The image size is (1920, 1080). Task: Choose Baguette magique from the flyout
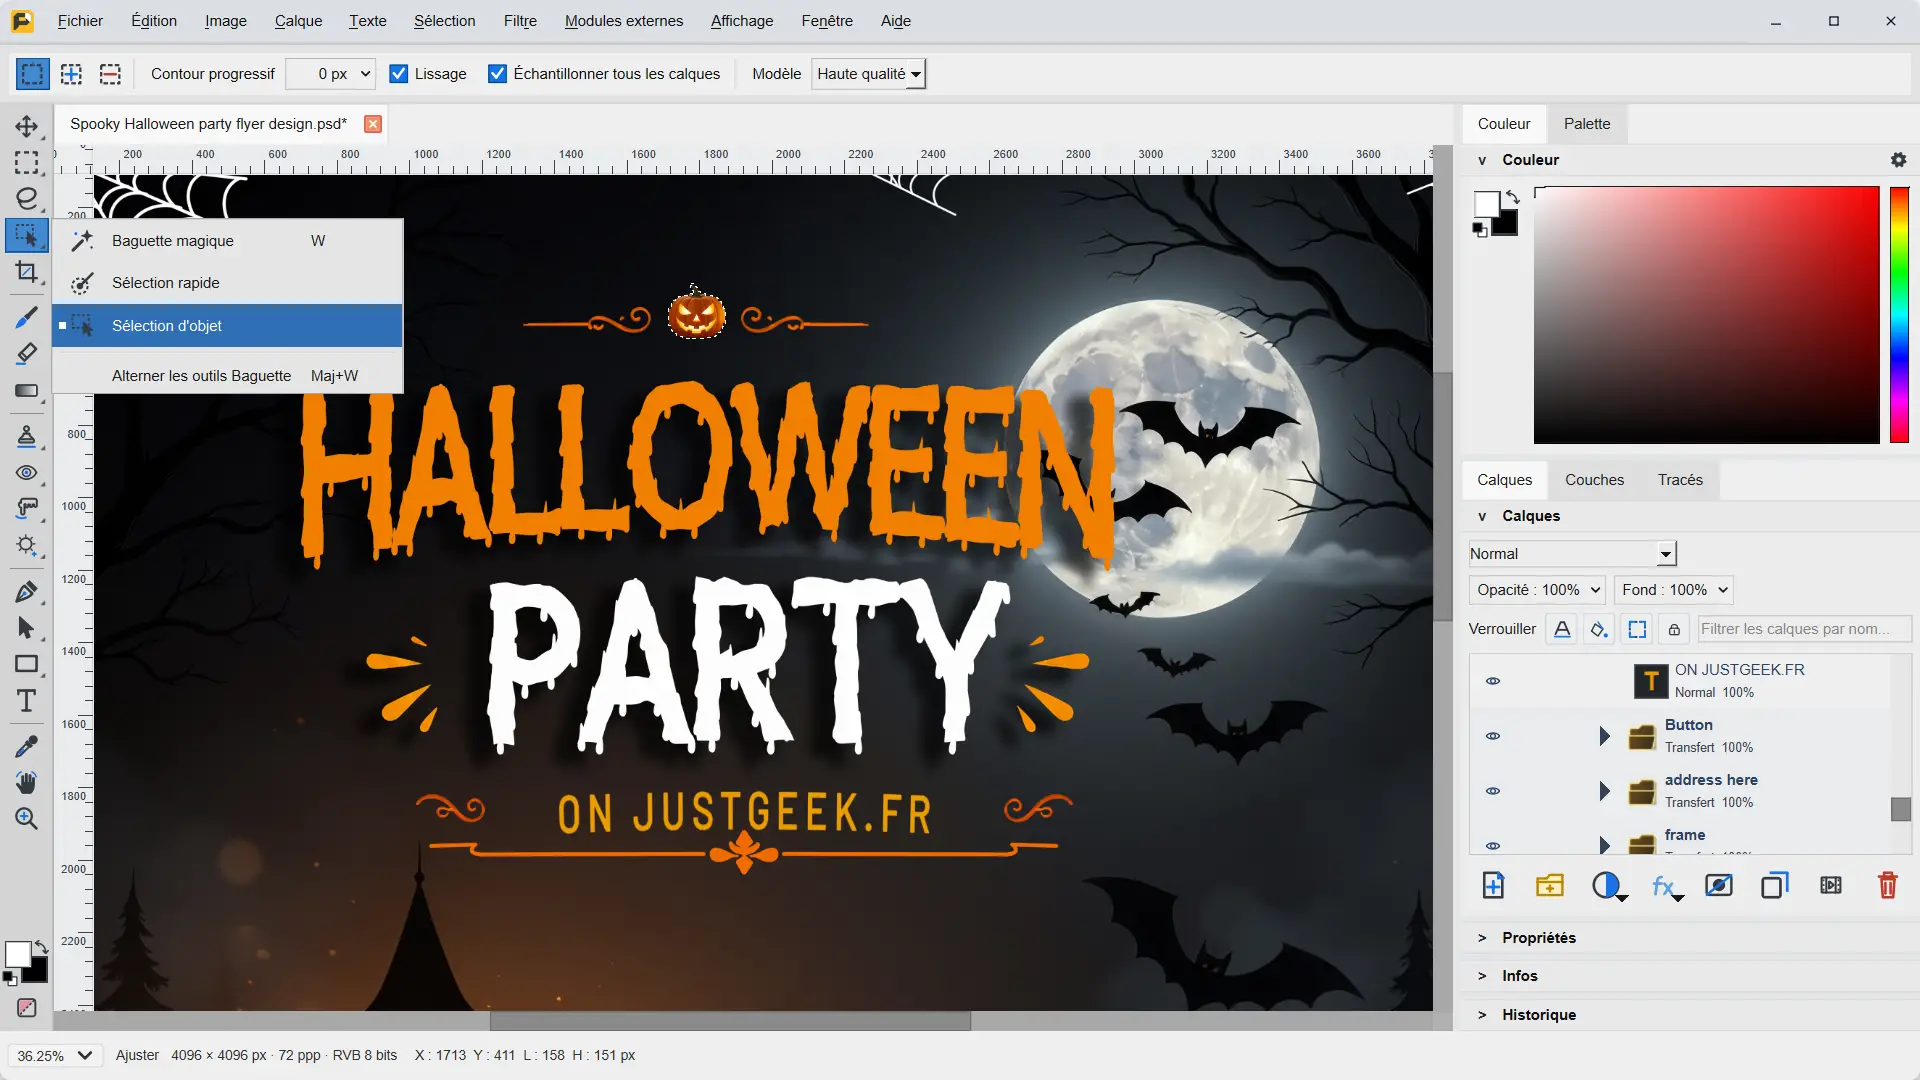click(x=228, y=241)
